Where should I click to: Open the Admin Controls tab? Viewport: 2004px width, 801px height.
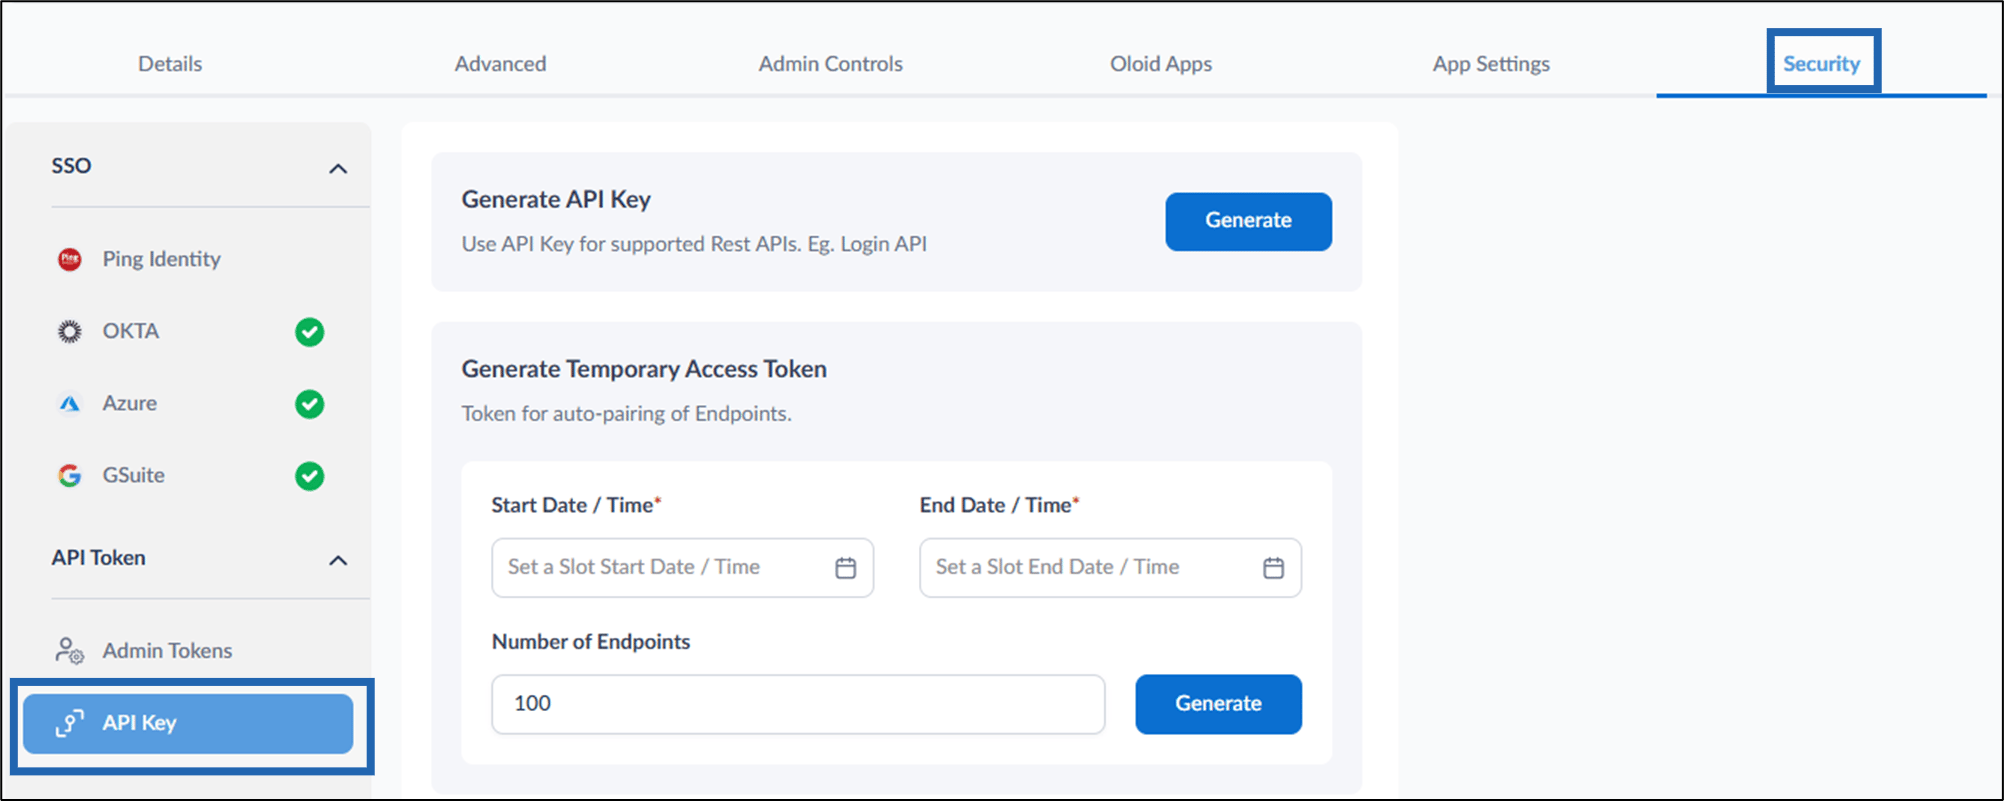pyautogui.click(x=830, y=64)
